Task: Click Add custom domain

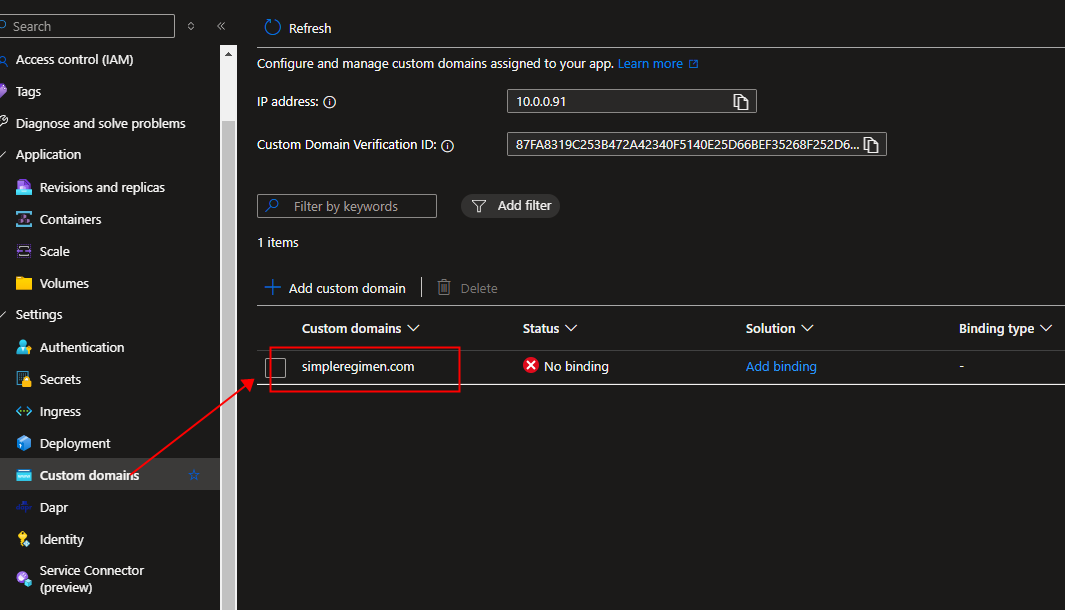Action: pos(335,288)
